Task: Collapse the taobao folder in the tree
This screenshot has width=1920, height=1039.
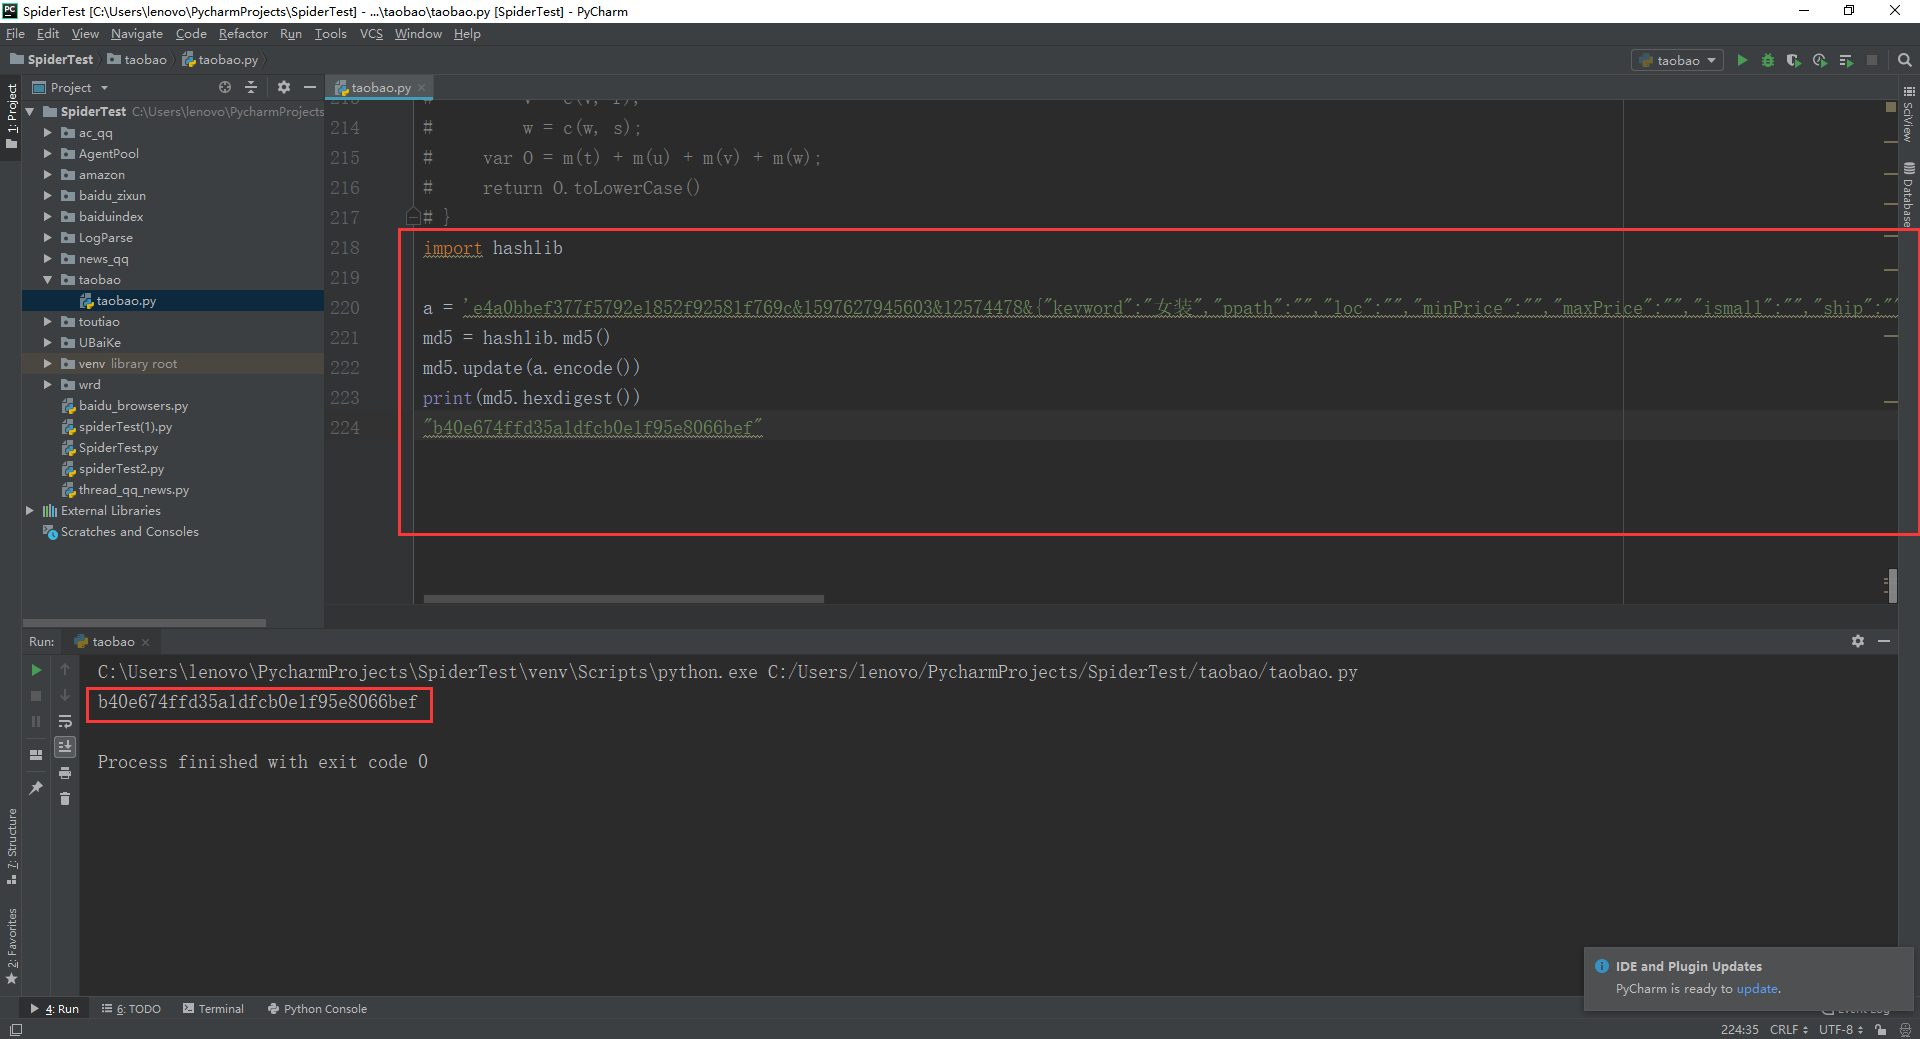Action: click(47, 280)
